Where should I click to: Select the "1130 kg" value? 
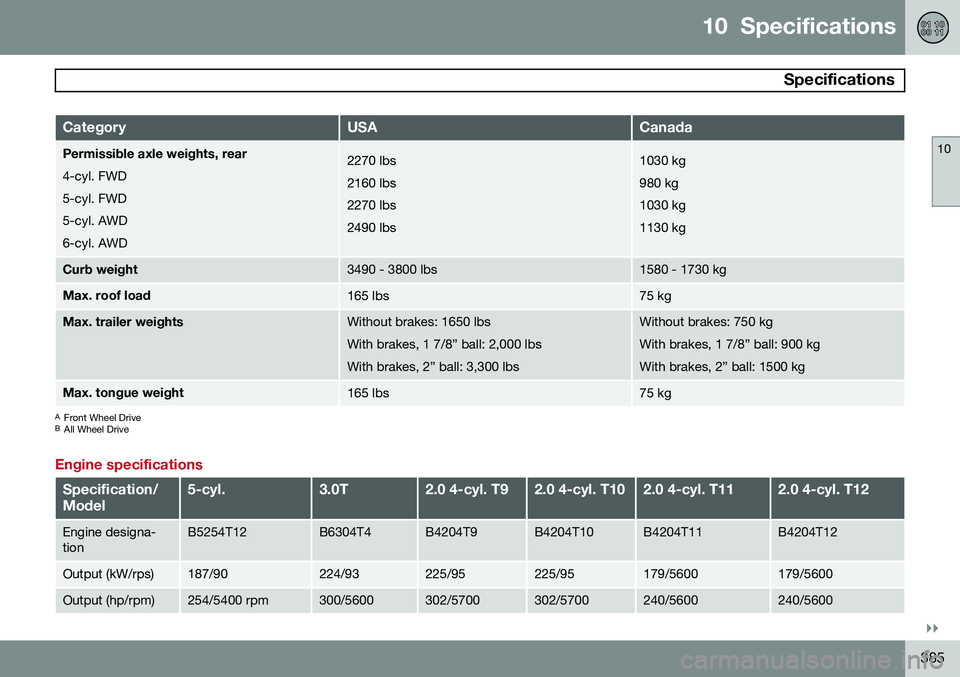pos(662,228)
